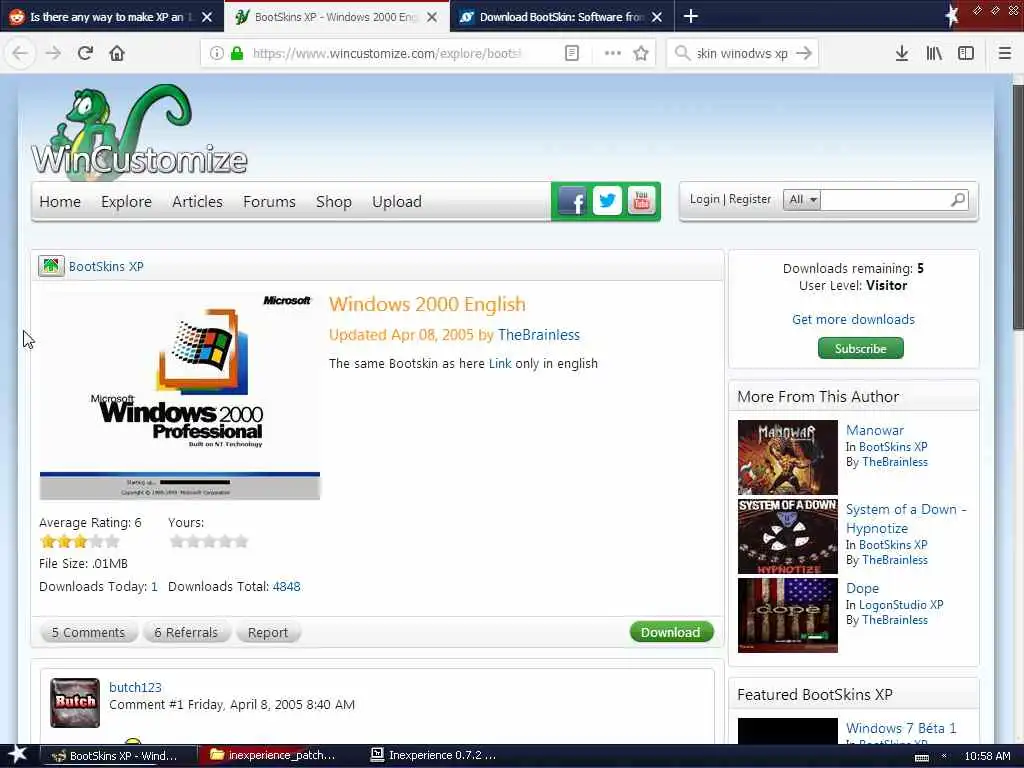Expand the 'All' search category dropdown
1024x768 pixels.
pyautogui.click(x=802, y=200)
